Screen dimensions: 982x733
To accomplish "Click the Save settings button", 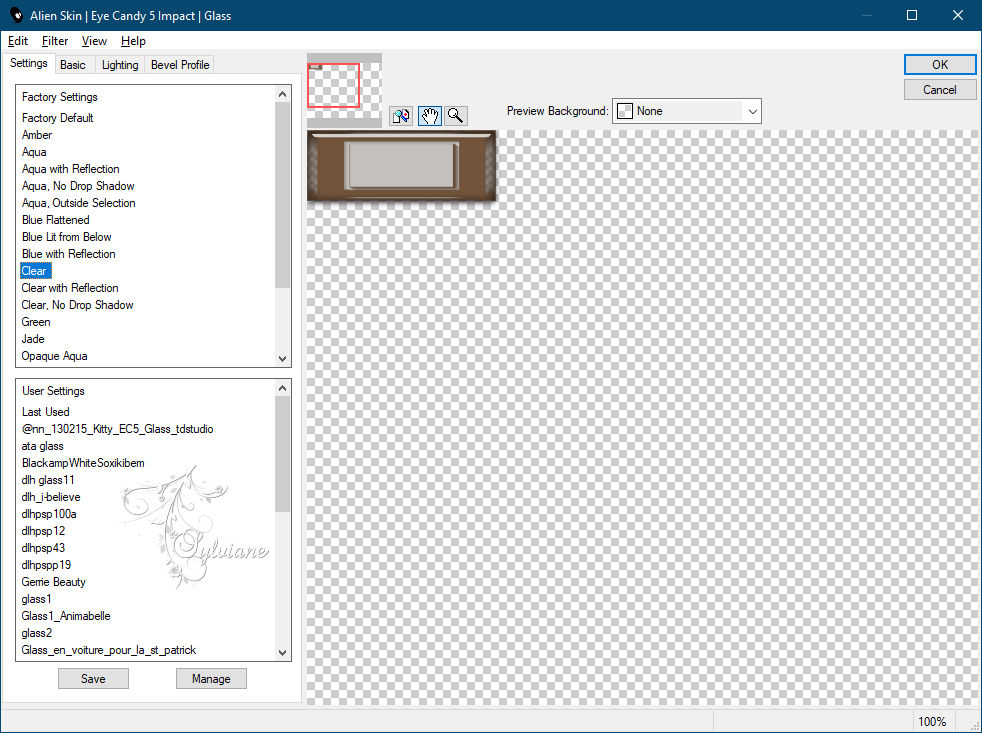I will (x=93, y=678).
